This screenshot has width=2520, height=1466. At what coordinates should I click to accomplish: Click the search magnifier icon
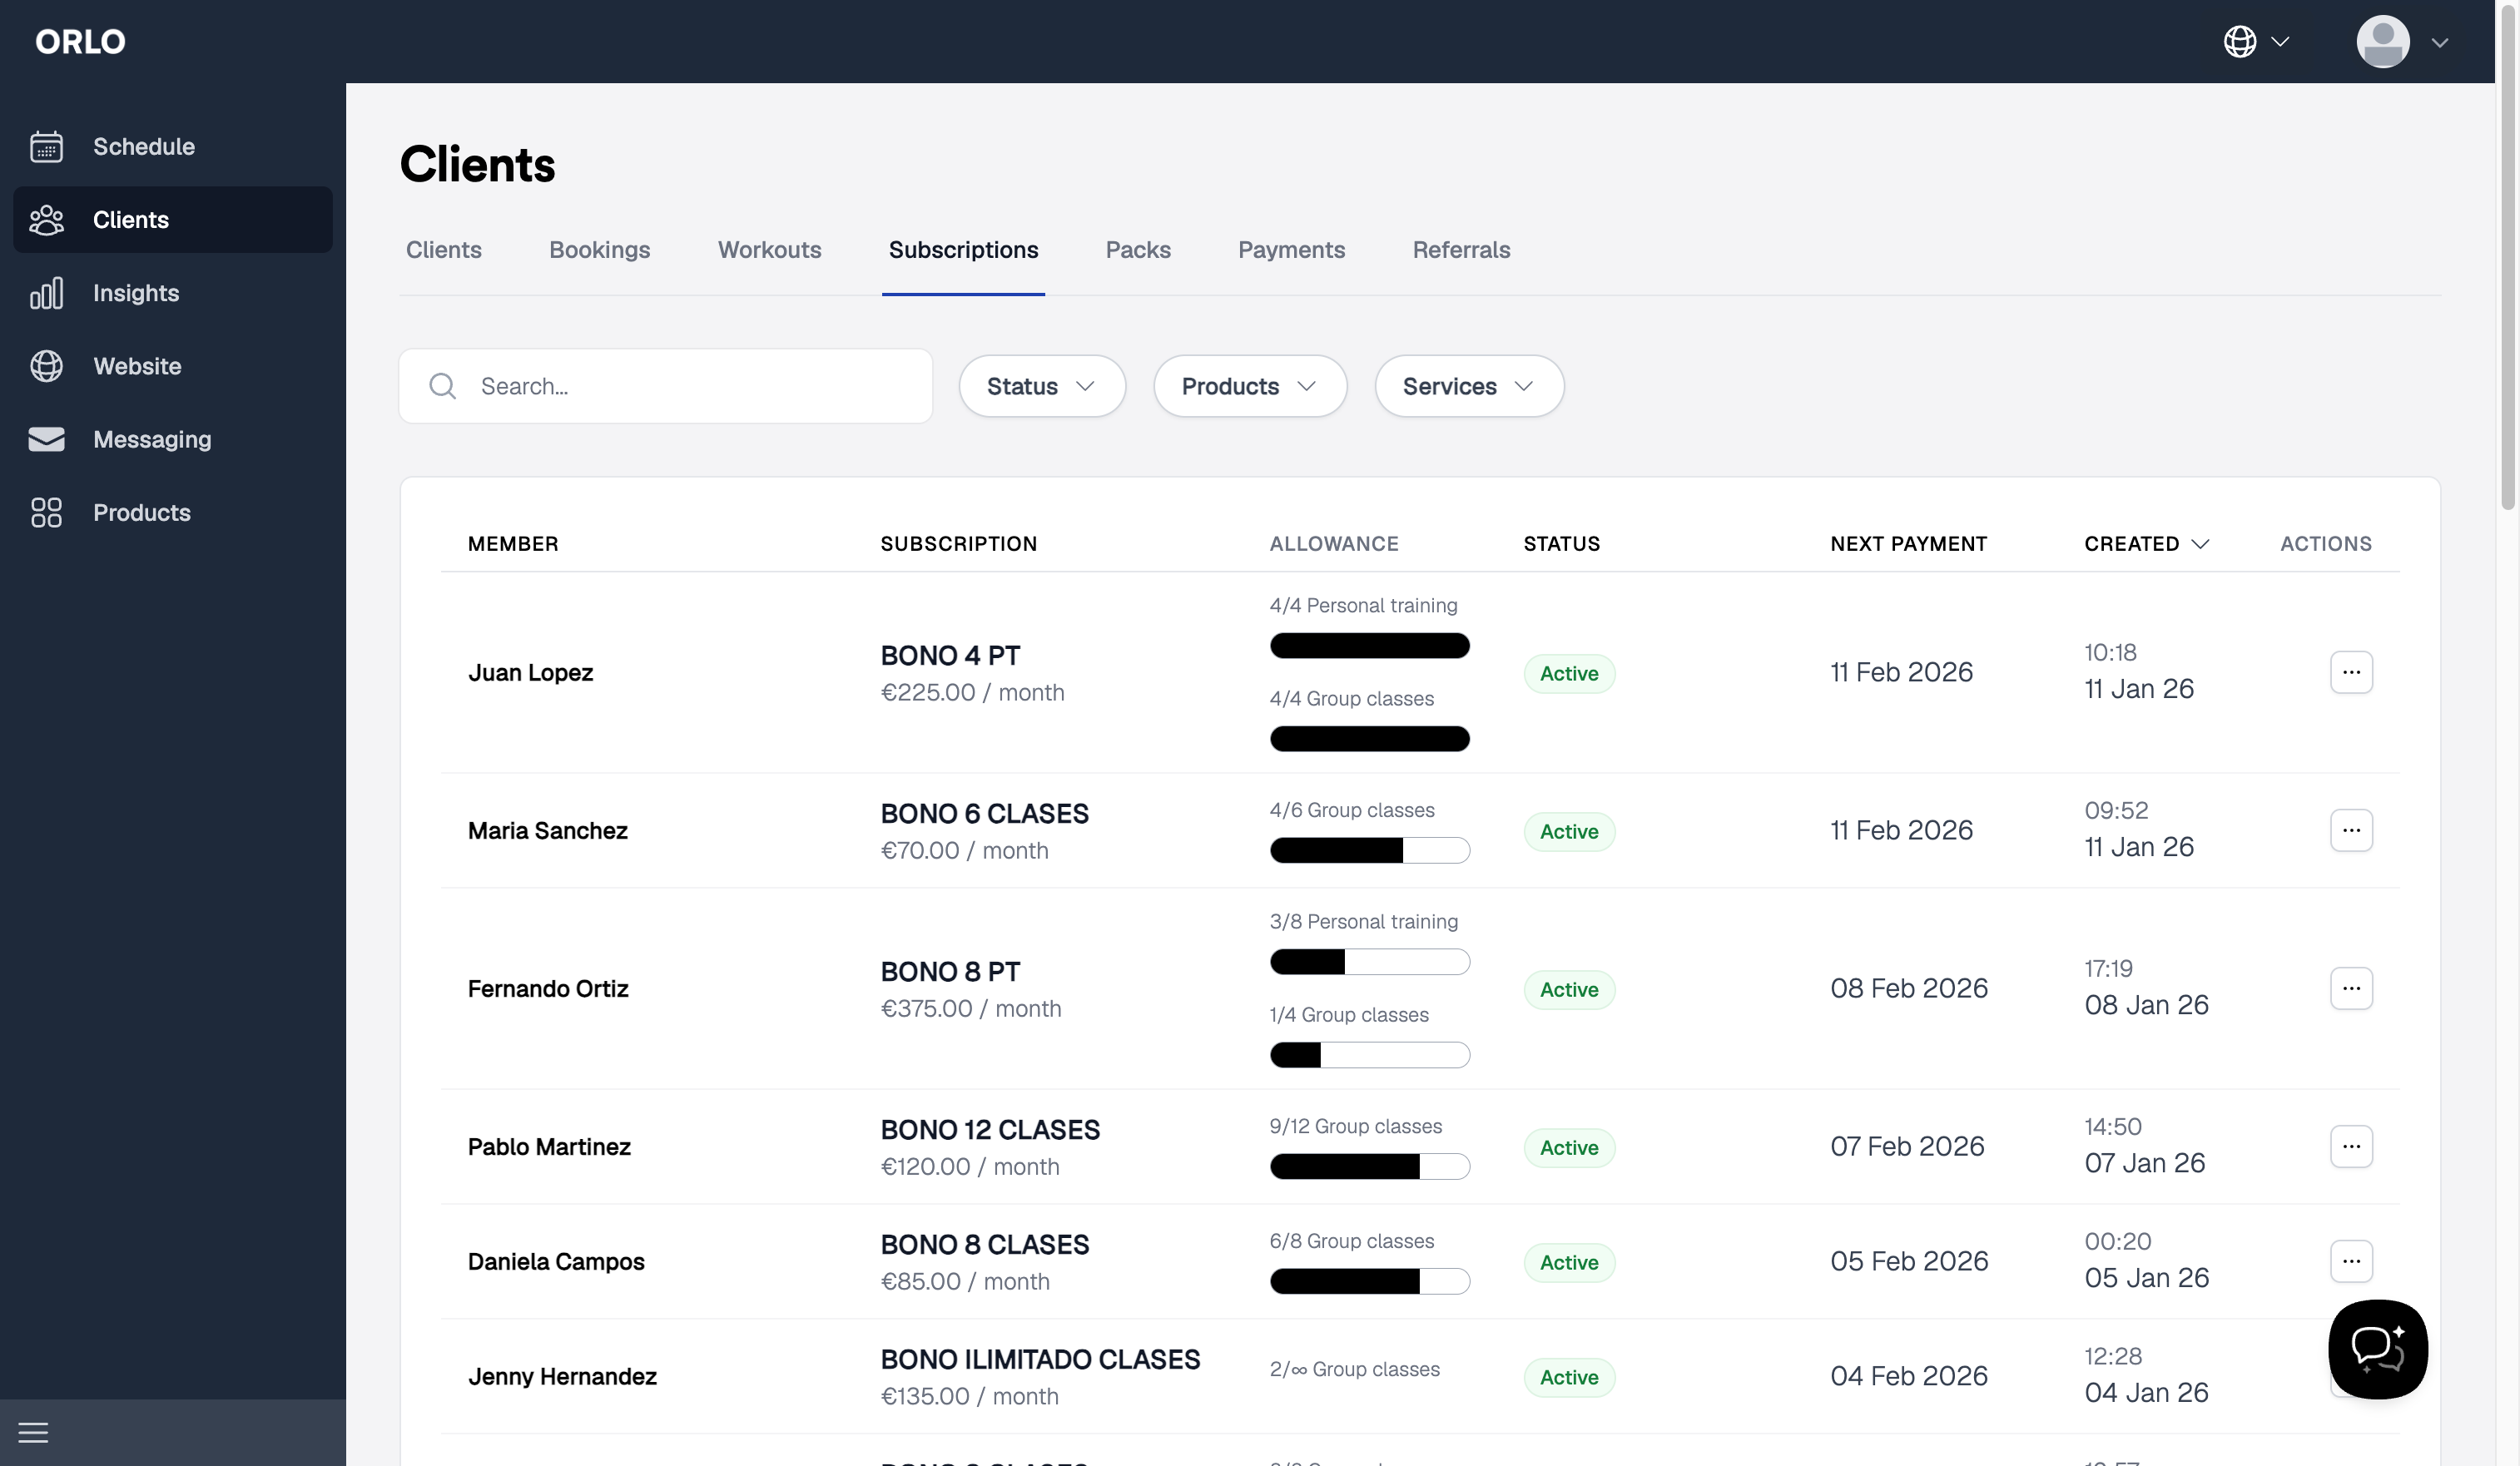pyautogui.click(x=442, y=386)
